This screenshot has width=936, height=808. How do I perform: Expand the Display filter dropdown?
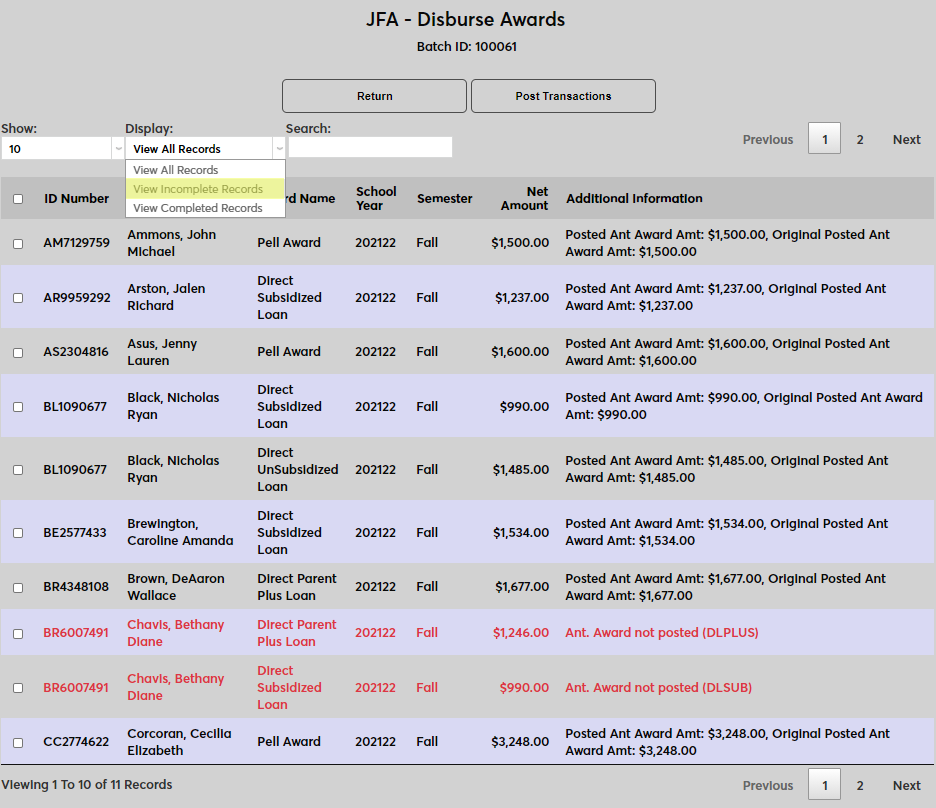point(205,149)
